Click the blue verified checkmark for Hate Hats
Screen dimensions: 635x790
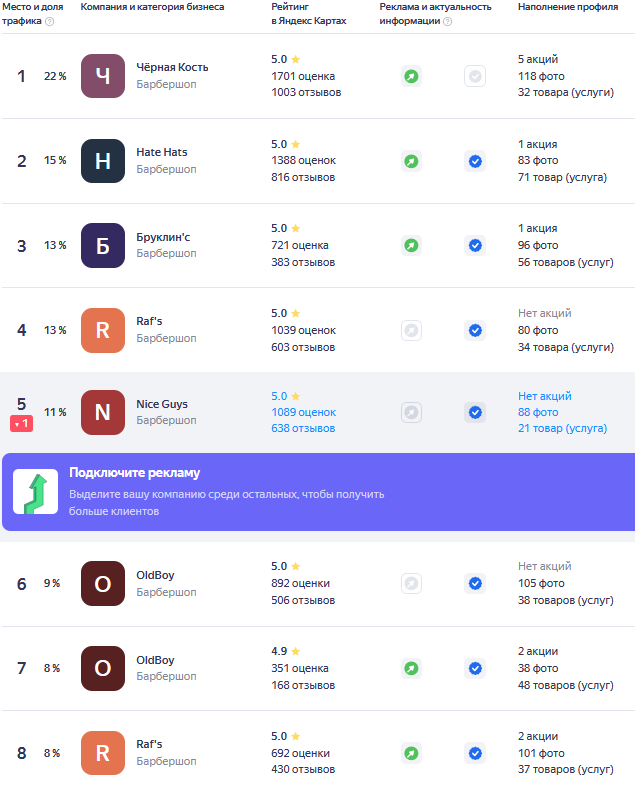tap(475, 161)
